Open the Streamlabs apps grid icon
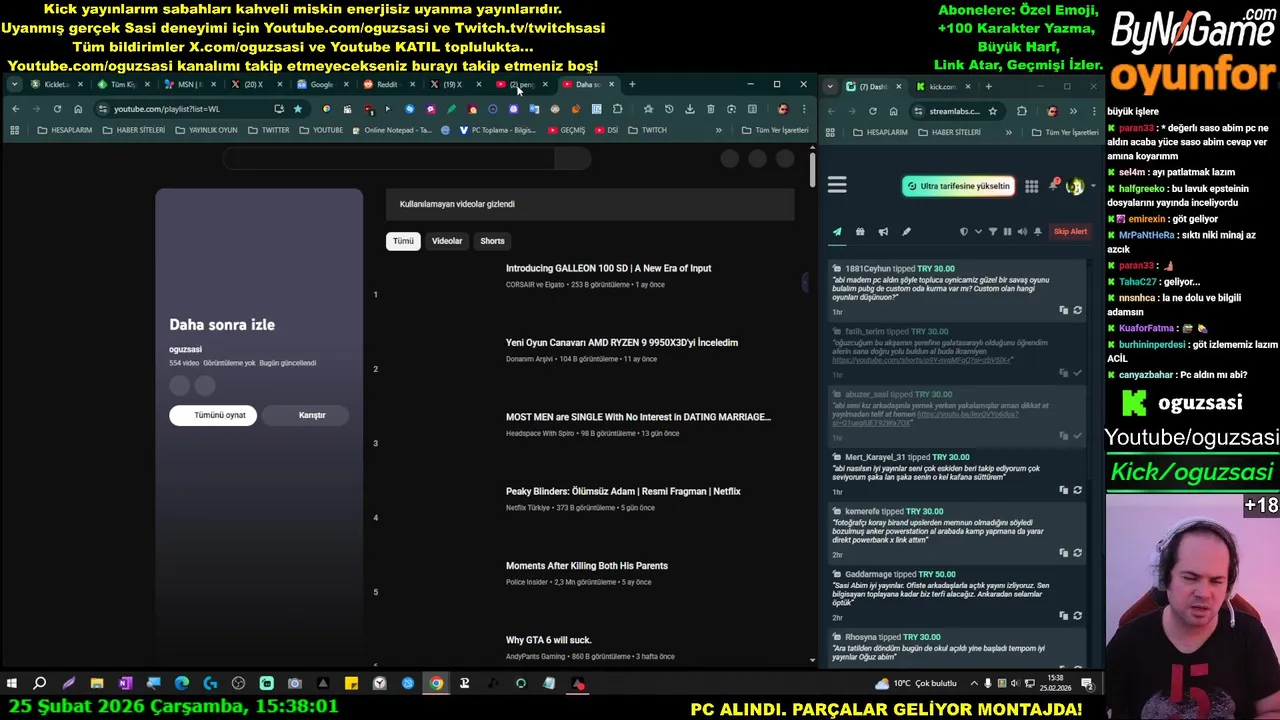 click(1031, 186)
